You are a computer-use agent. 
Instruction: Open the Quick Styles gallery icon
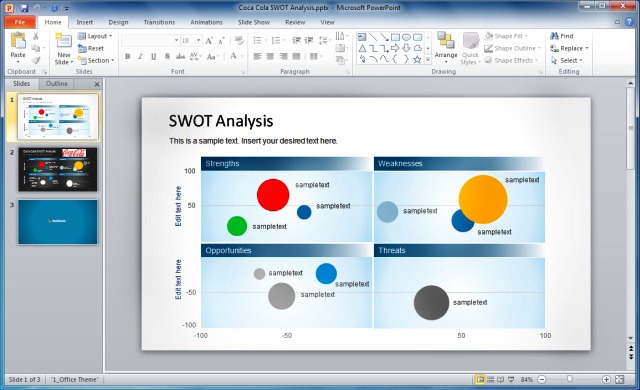point(470,41)
